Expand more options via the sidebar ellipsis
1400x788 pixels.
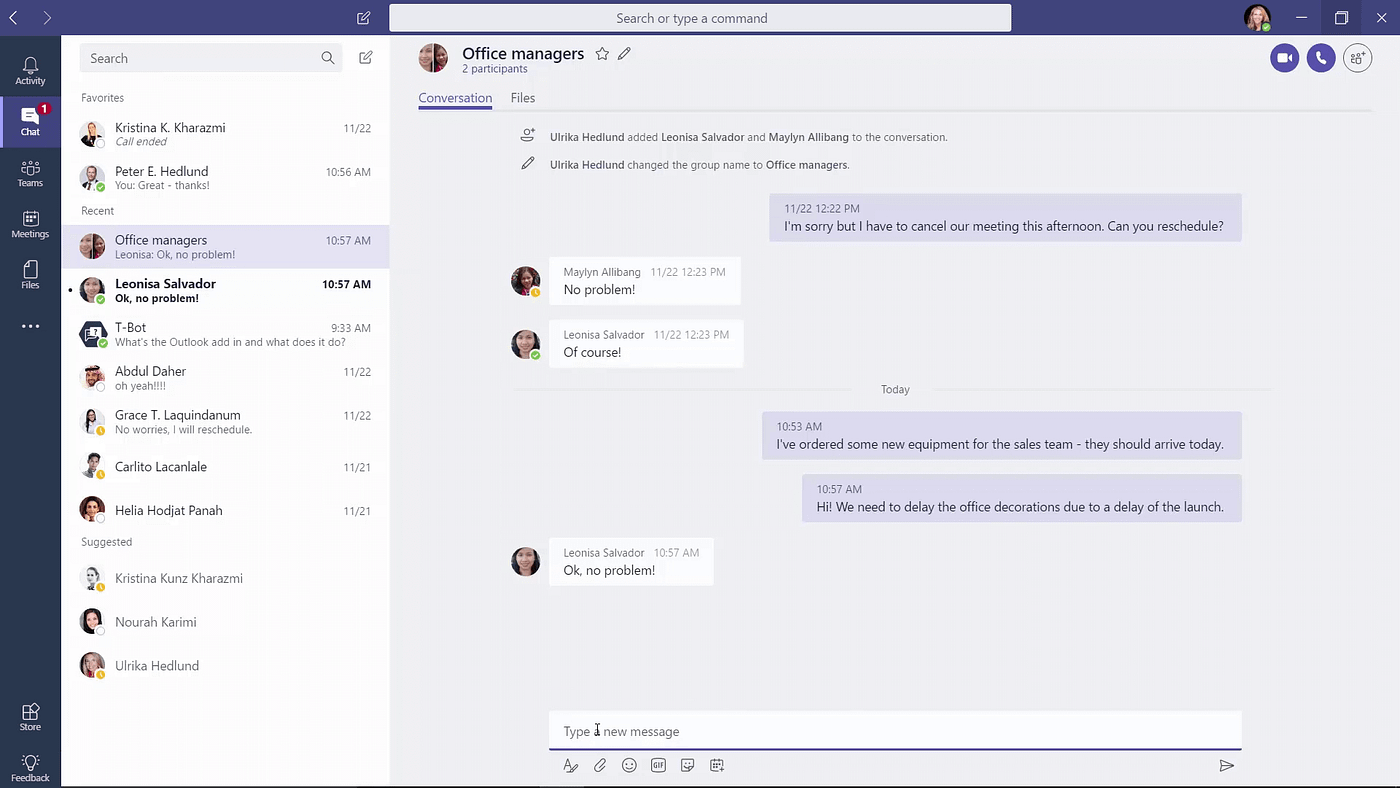pyautogui.click(x=30, y=325)
